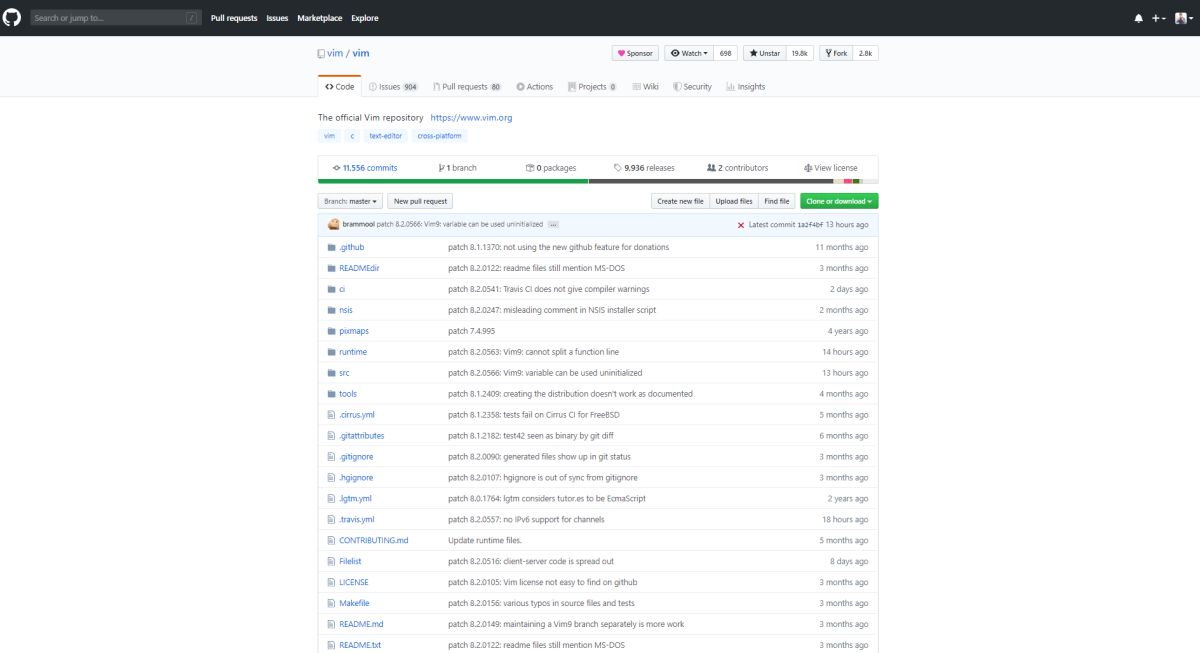Open the nsis folder
The image size is (1200, 653).
tap(346, 310)
